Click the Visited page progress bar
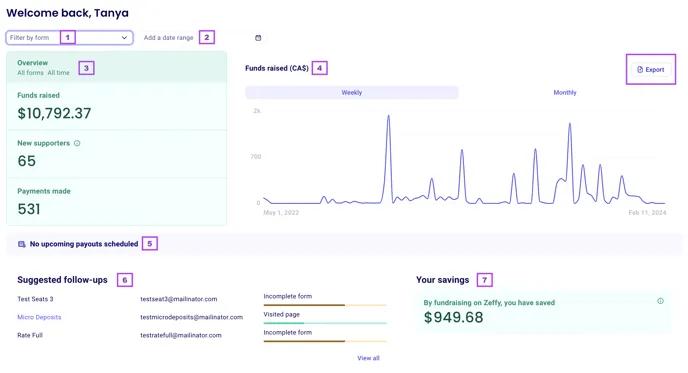This screenshot has height=373, width=688. 325,323
